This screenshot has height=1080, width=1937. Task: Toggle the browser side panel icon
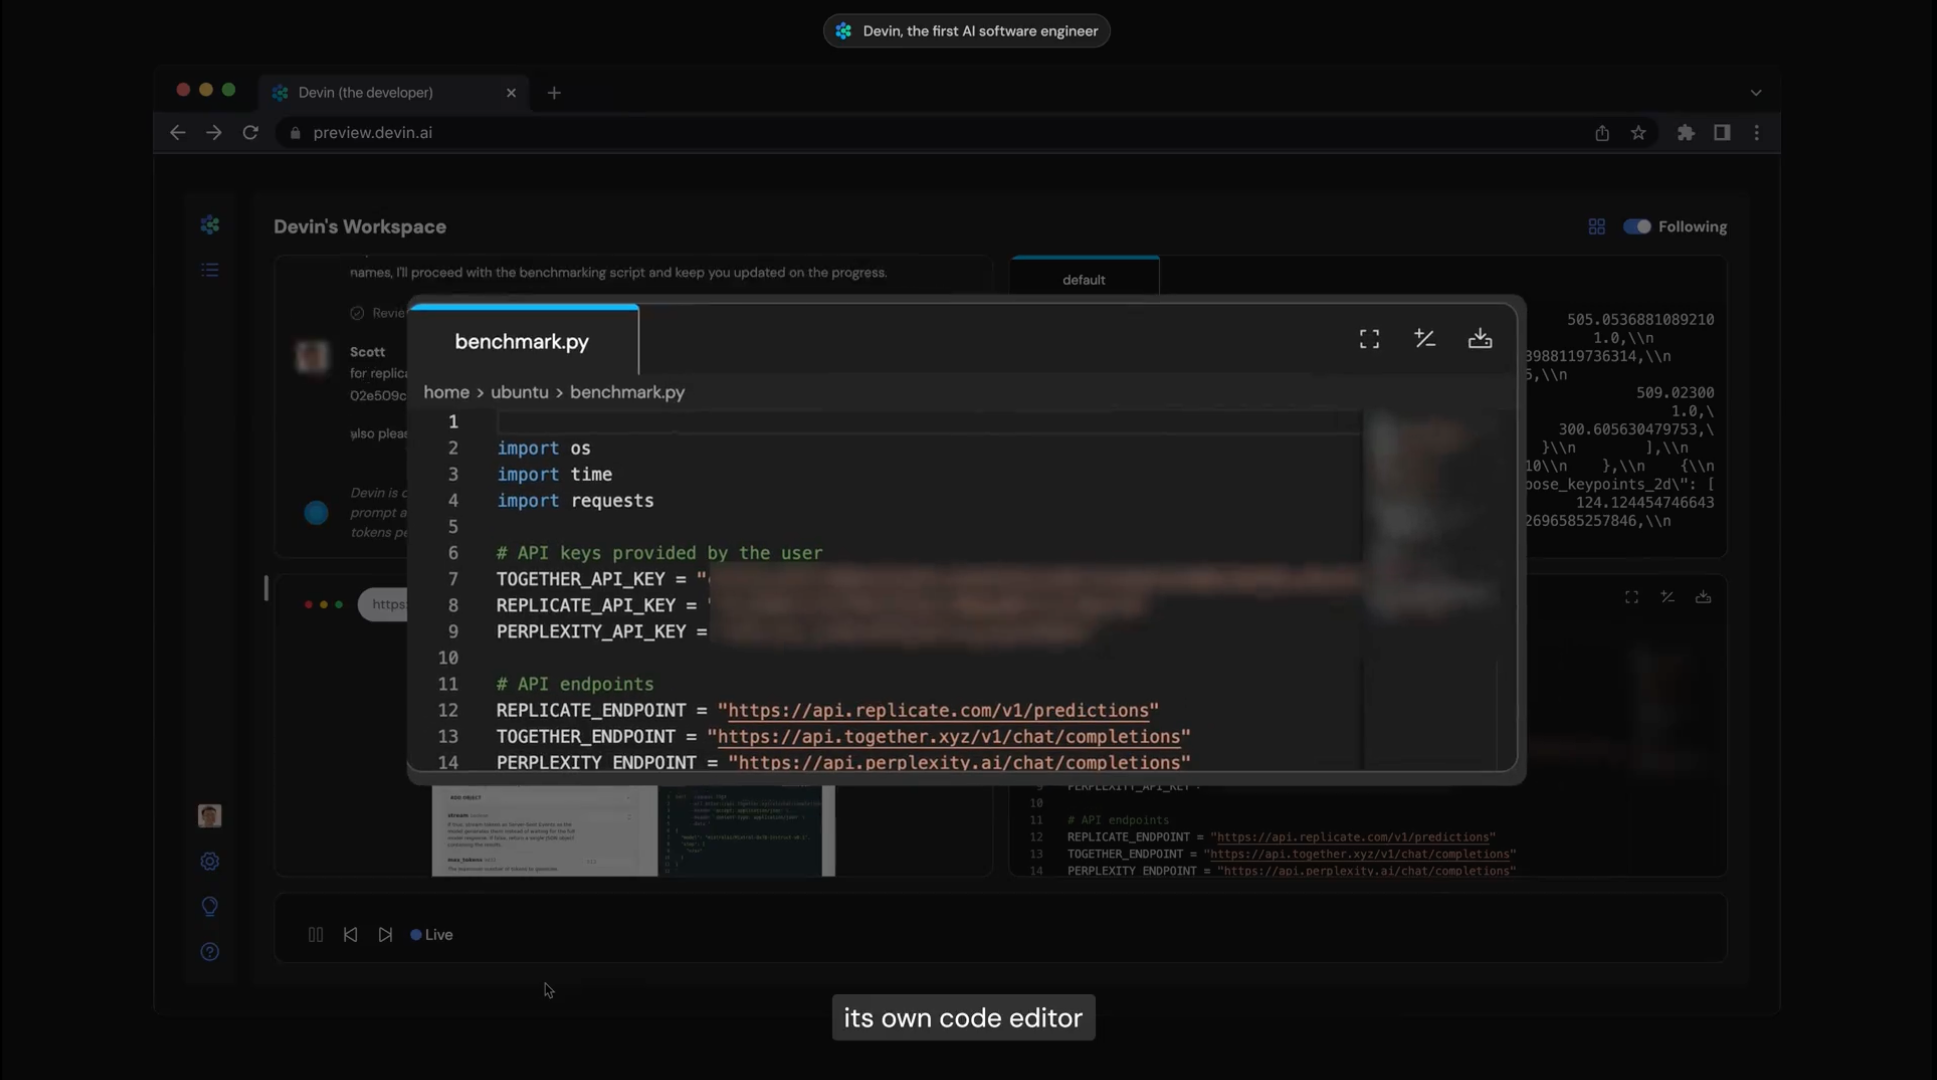(x=1722, y=132)
